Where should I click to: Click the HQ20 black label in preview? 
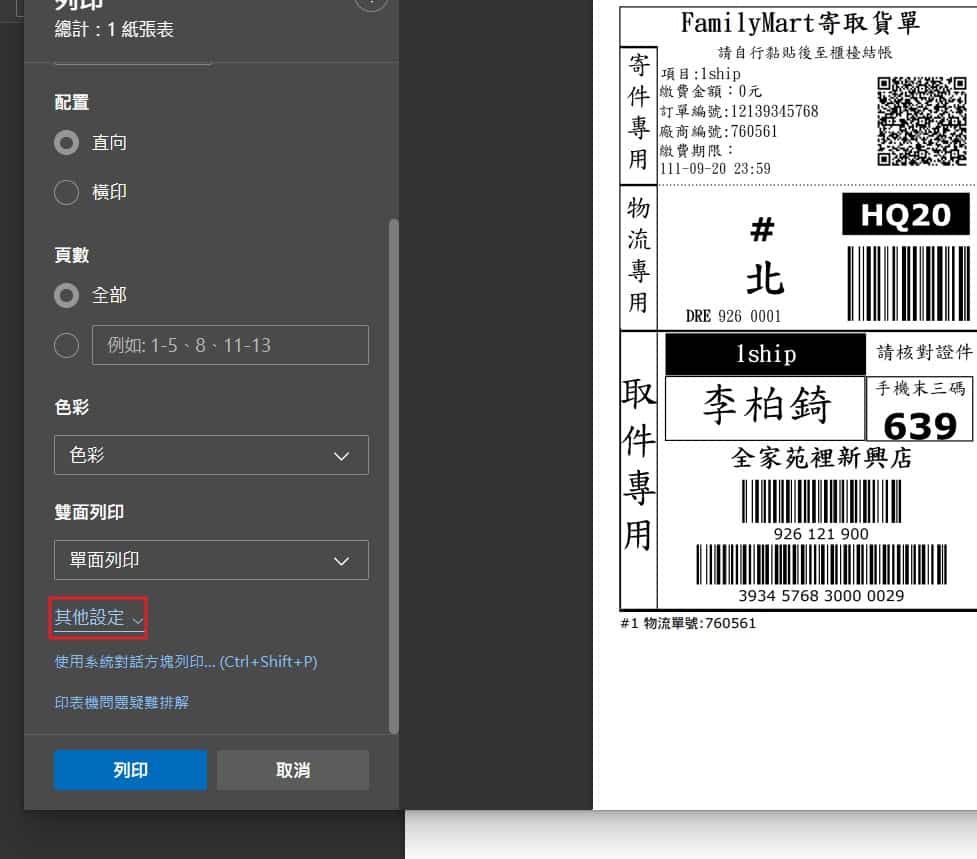905,215
